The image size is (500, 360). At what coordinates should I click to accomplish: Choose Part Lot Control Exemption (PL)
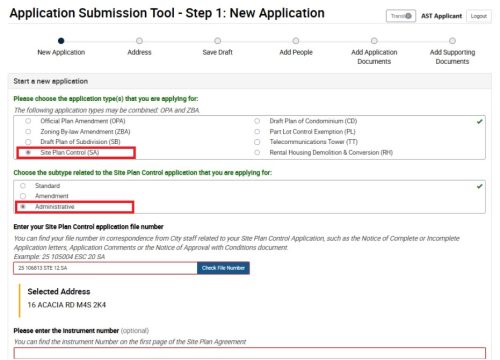click(257, 132)
